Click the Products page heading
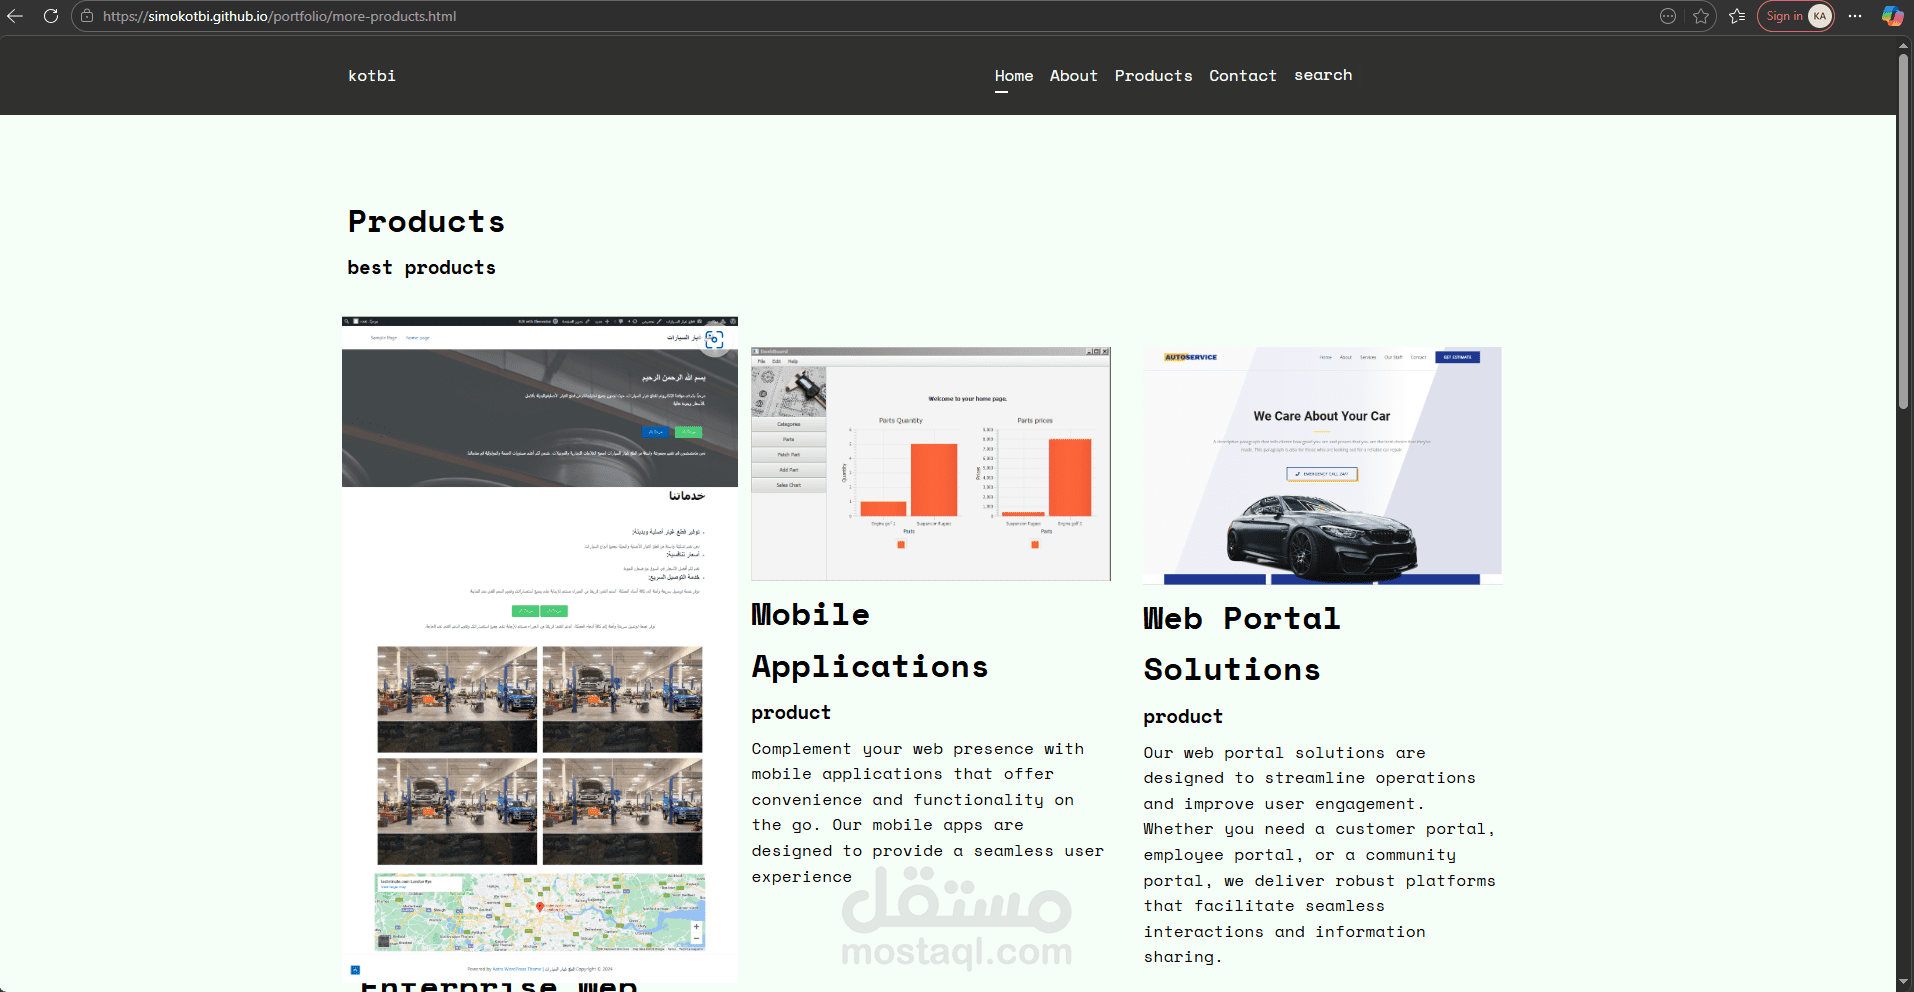This screenshot has width=1914, height=992. click(426, 221)
